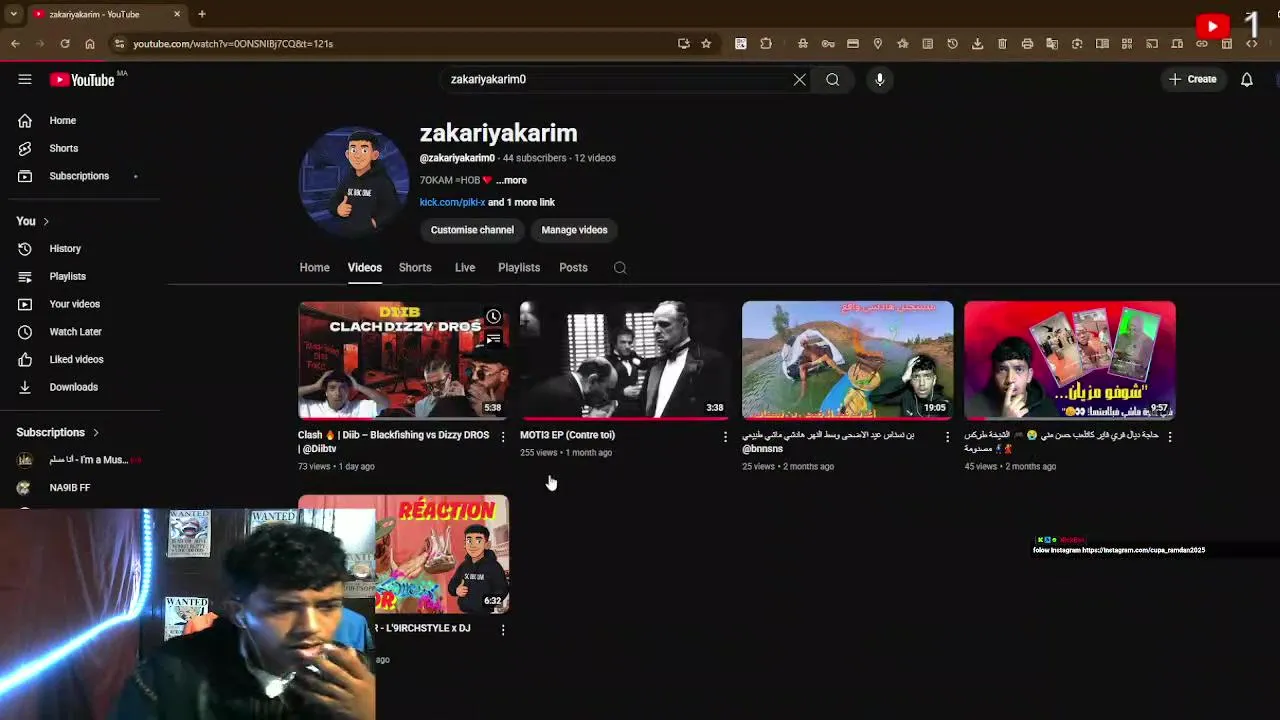Open more options for L'9IRCHSTYLE video

(503, 630)
